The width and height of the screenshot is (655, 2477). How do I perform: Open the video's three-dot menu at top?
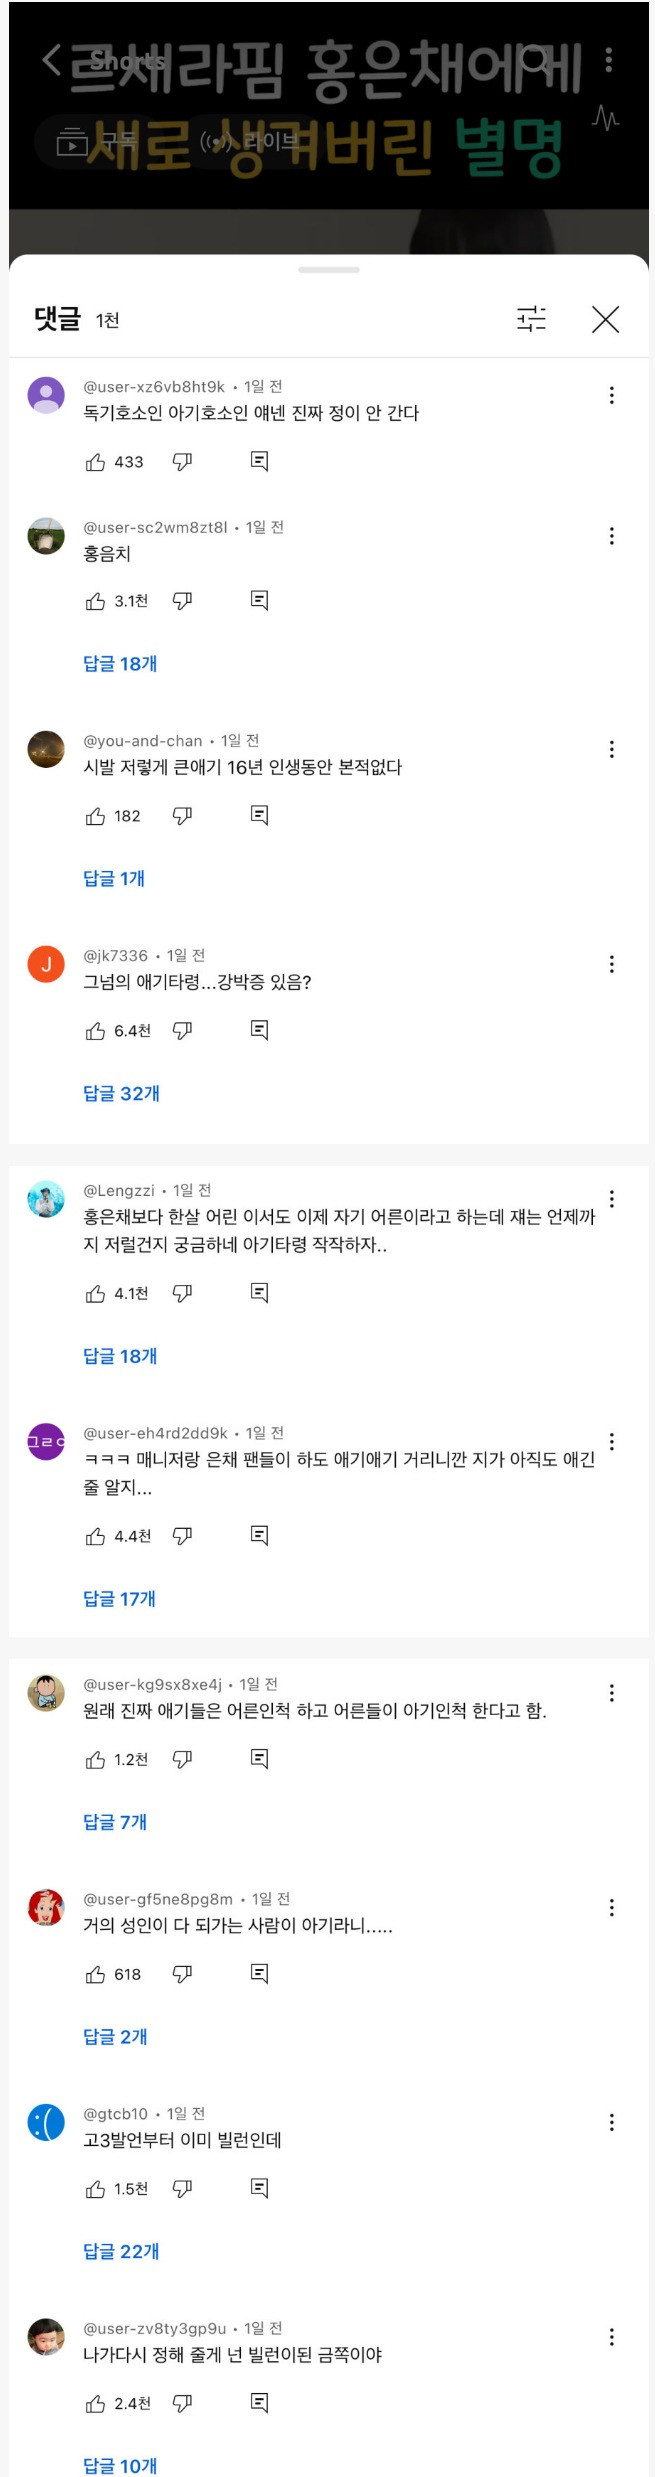[x=608, y=60]
